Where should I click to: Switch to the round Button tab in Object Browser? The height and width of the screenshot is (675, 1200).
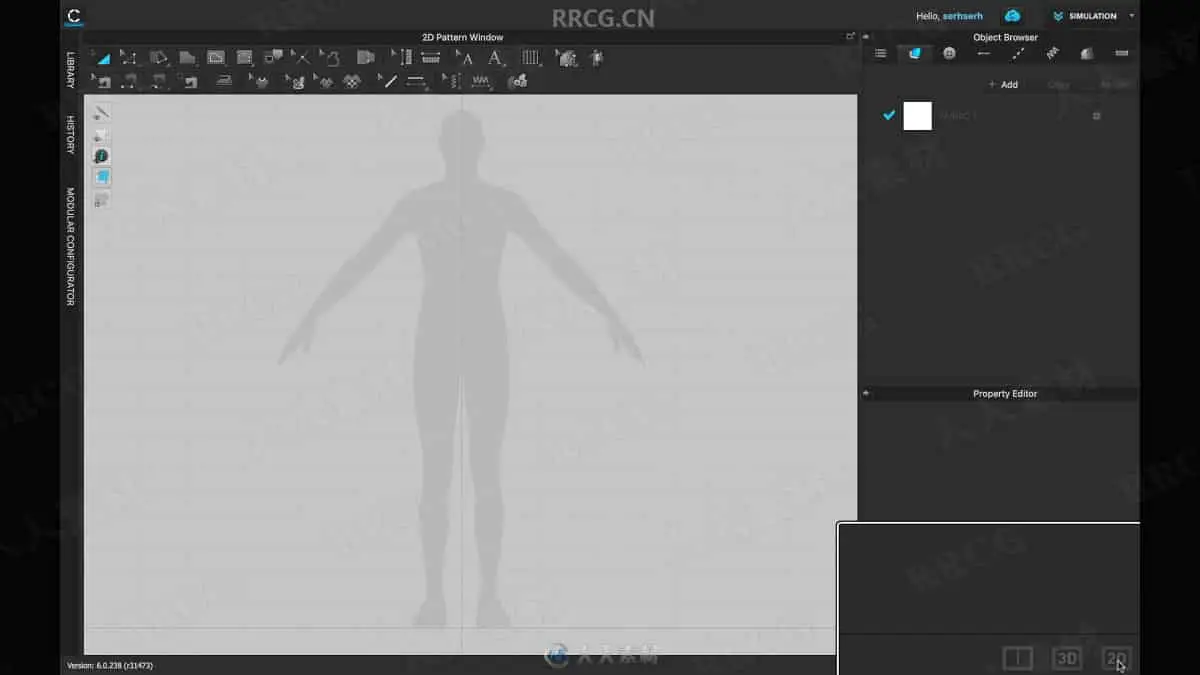[949, 53]
